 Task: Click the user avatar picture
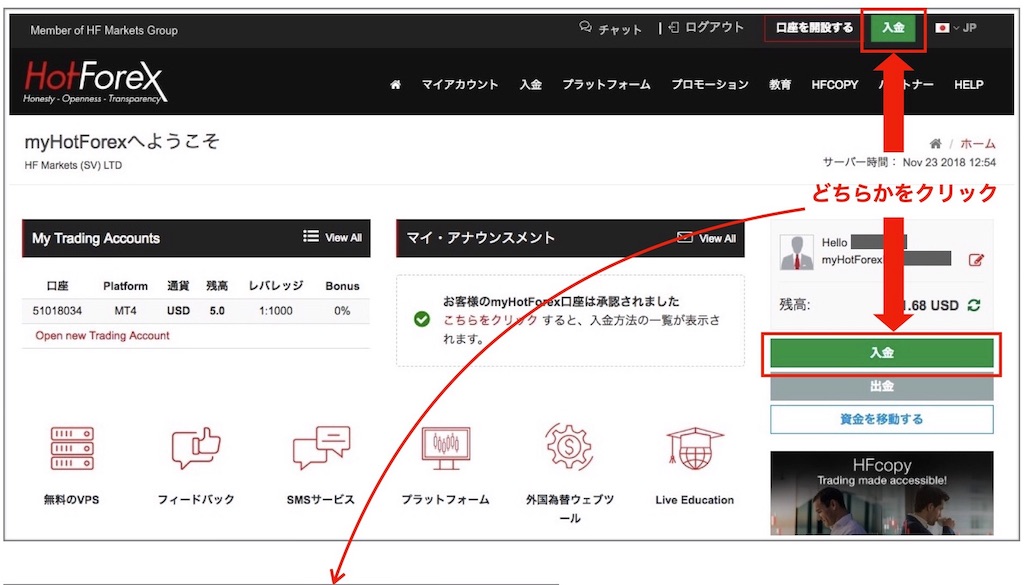tap(797, 252)
